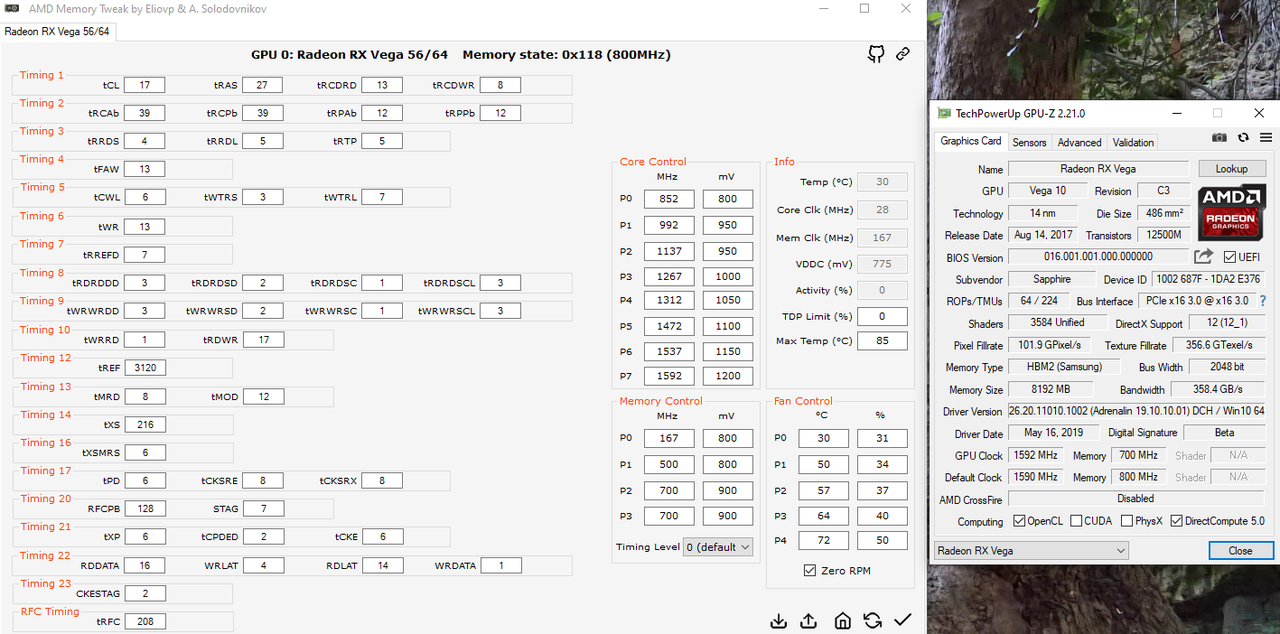Click the Core Control P7 MHz field
1280x634 pixels.
pos(669,376)
